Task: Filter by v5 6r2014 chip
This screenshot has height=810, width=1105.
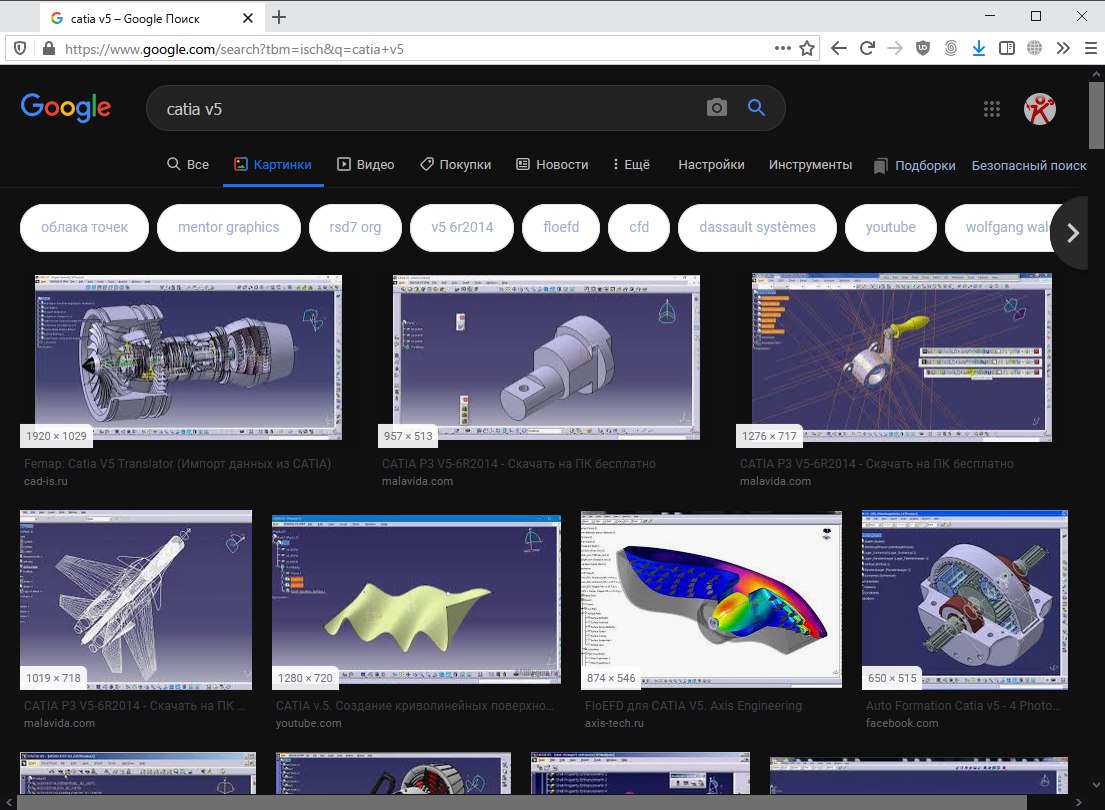Action: pos(462,228)
